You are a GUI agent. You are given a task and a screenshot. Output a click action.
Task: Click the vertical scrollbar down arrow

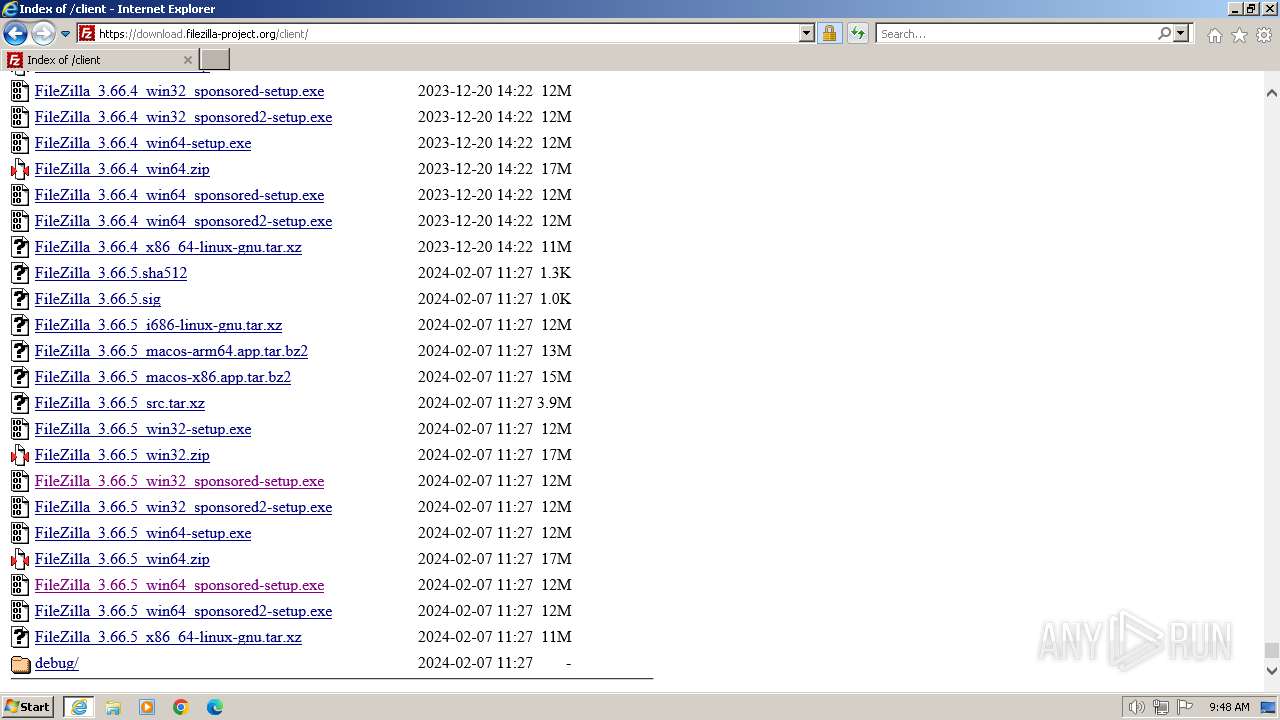point(1271,671)
